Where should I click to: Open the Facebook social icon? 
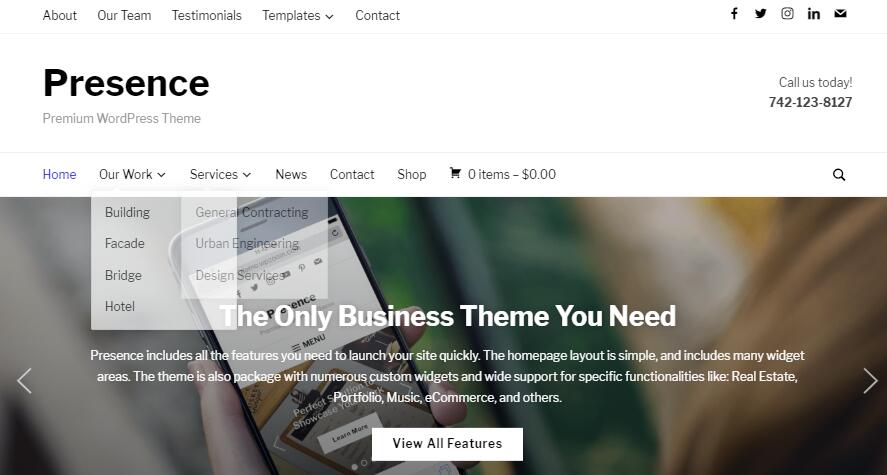click(734, 14)
